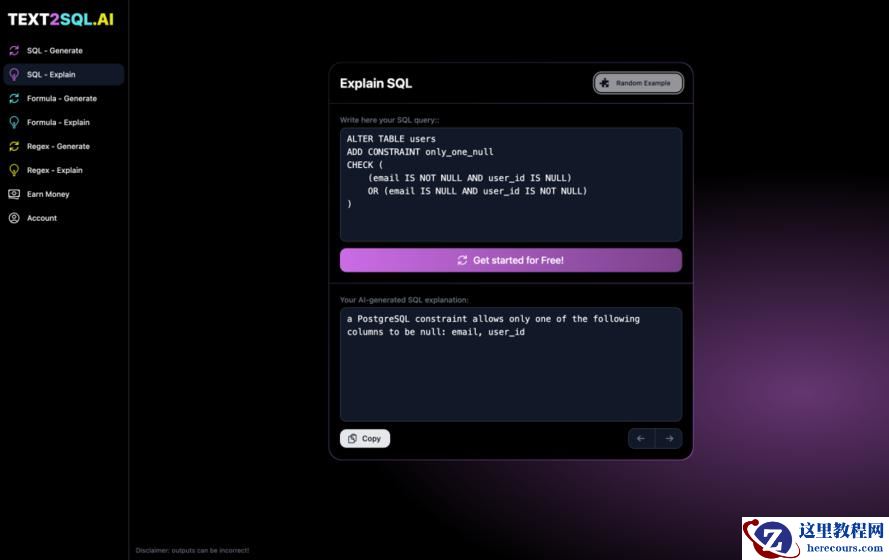Click the Regex - Generate refresh icon
The image size is (889, 560).
(14, 146)
